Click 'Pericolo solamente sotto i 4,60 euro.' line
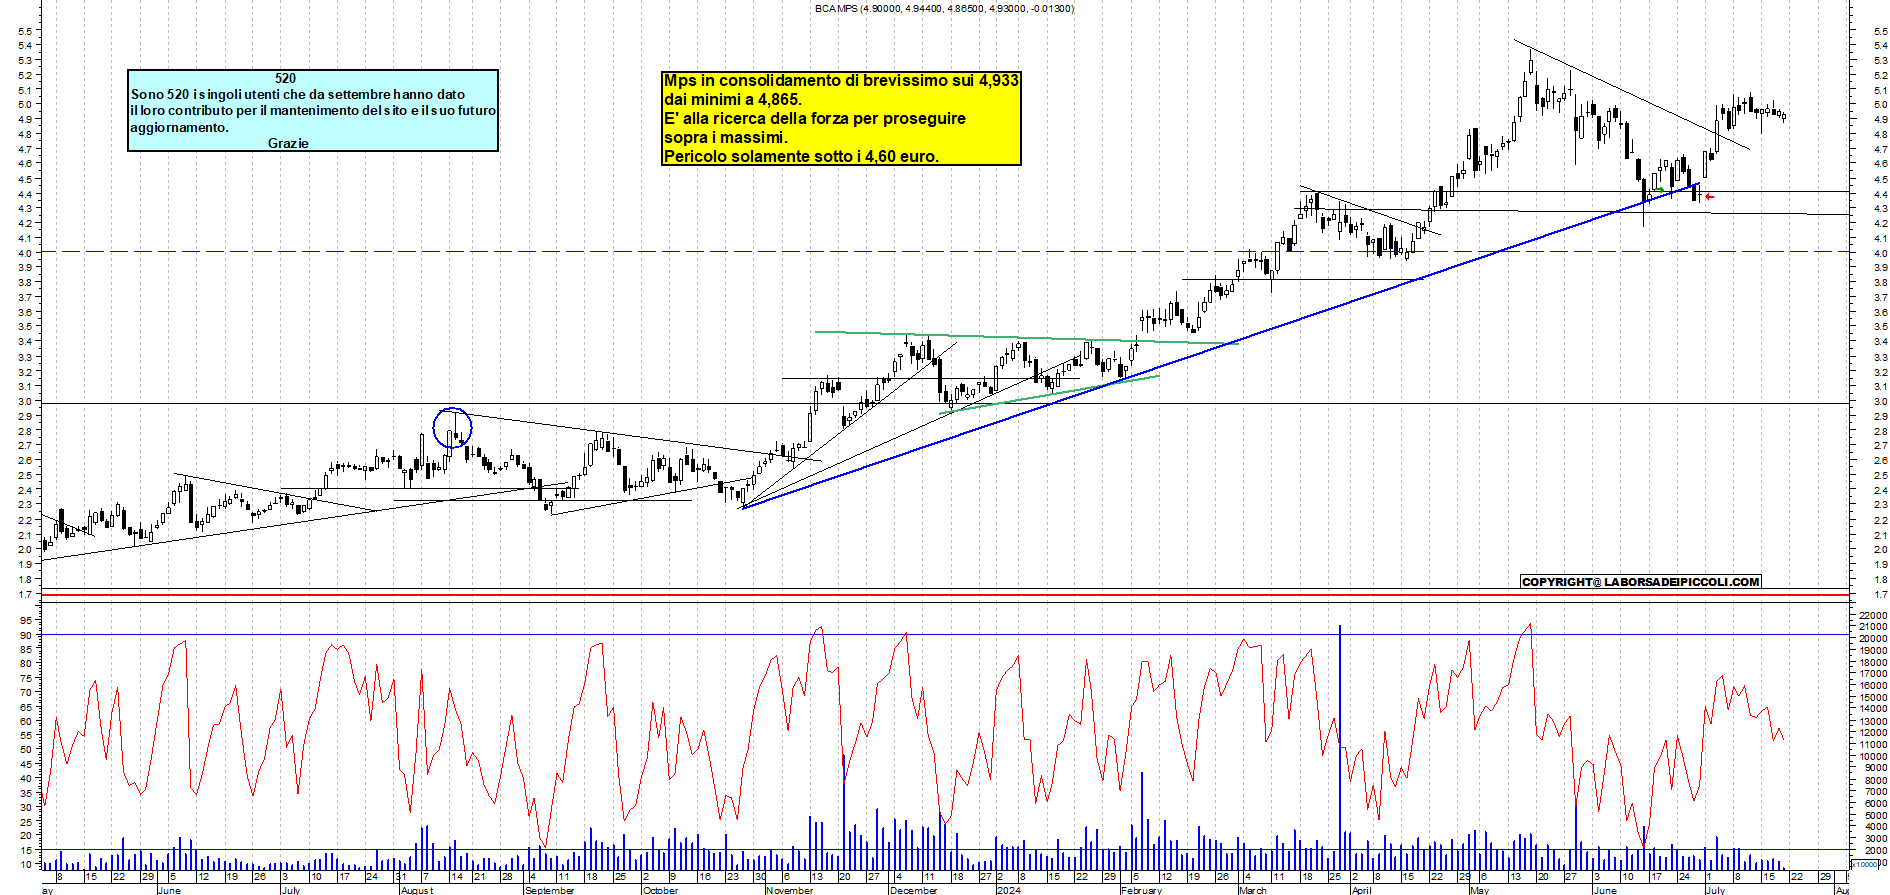This screenshot has height=895, width=1890. [801, 156]
